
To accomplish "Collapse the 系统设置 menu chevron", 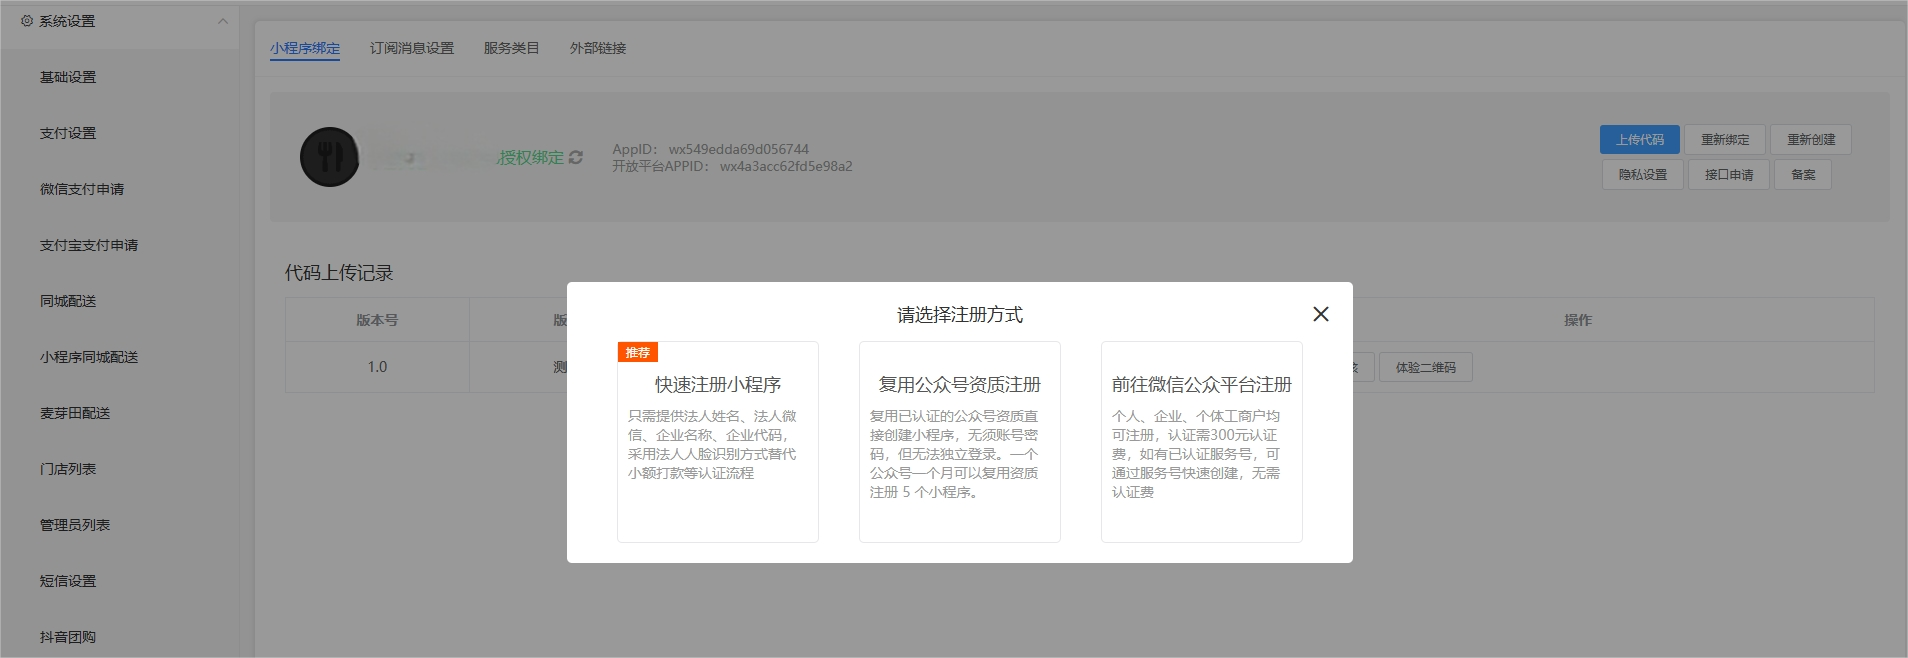I will [x=222, y=21].
